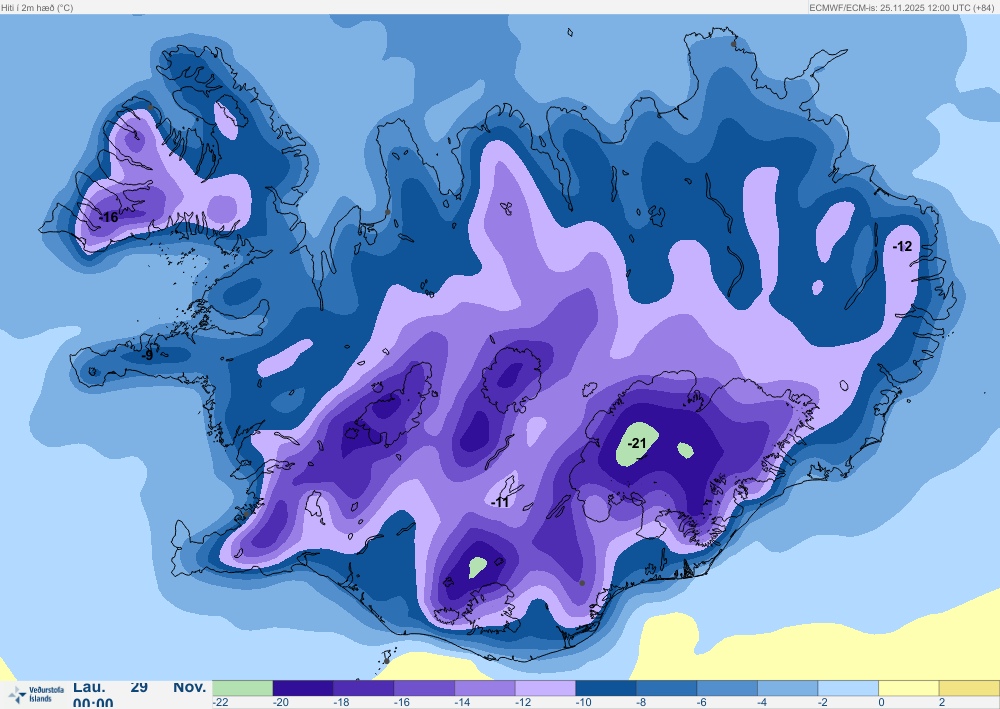Click the -9 label on Snæfellsnes peninsula
Image resolution: width=1000 pixels, height=709 pixels.
tap(148, 355)
